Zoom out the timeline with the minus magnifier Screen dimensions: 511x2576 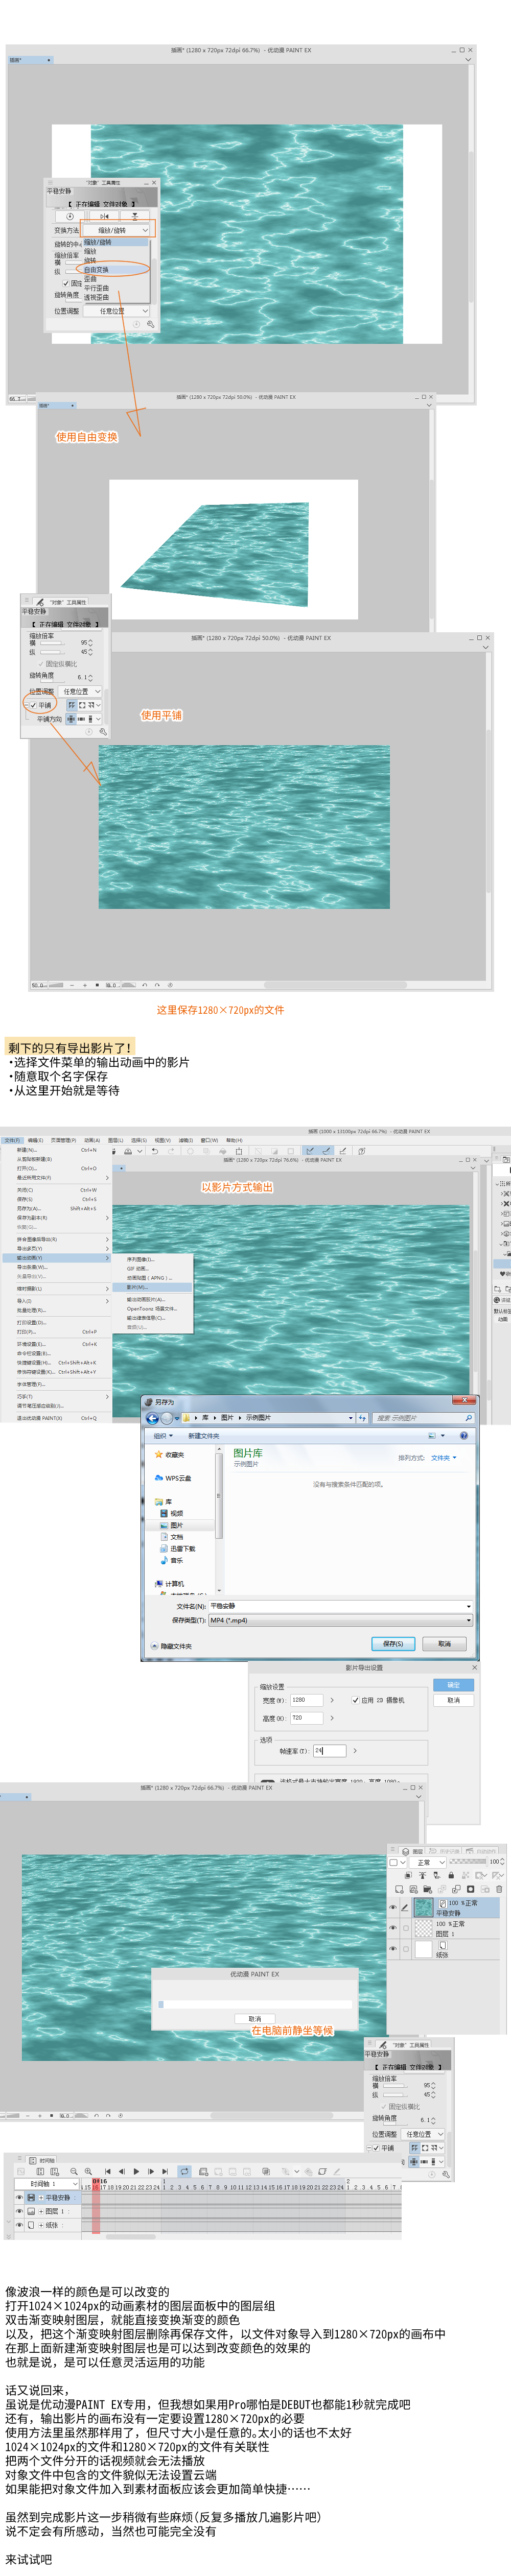pyautogui.click(x=73, y=2171)
